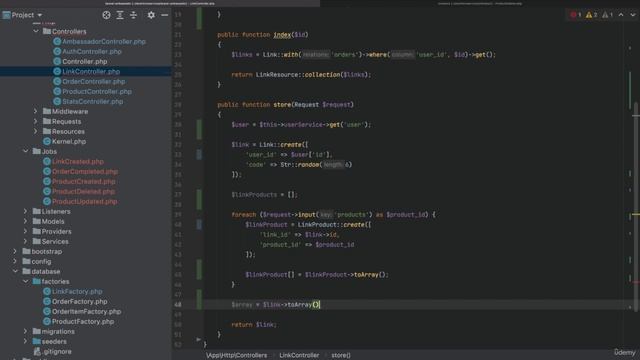Viewport: 640px width, 360px height.
Task: Place cursor on 'return $link;' line
Action: pyautogui.click(x=254, y=324)
